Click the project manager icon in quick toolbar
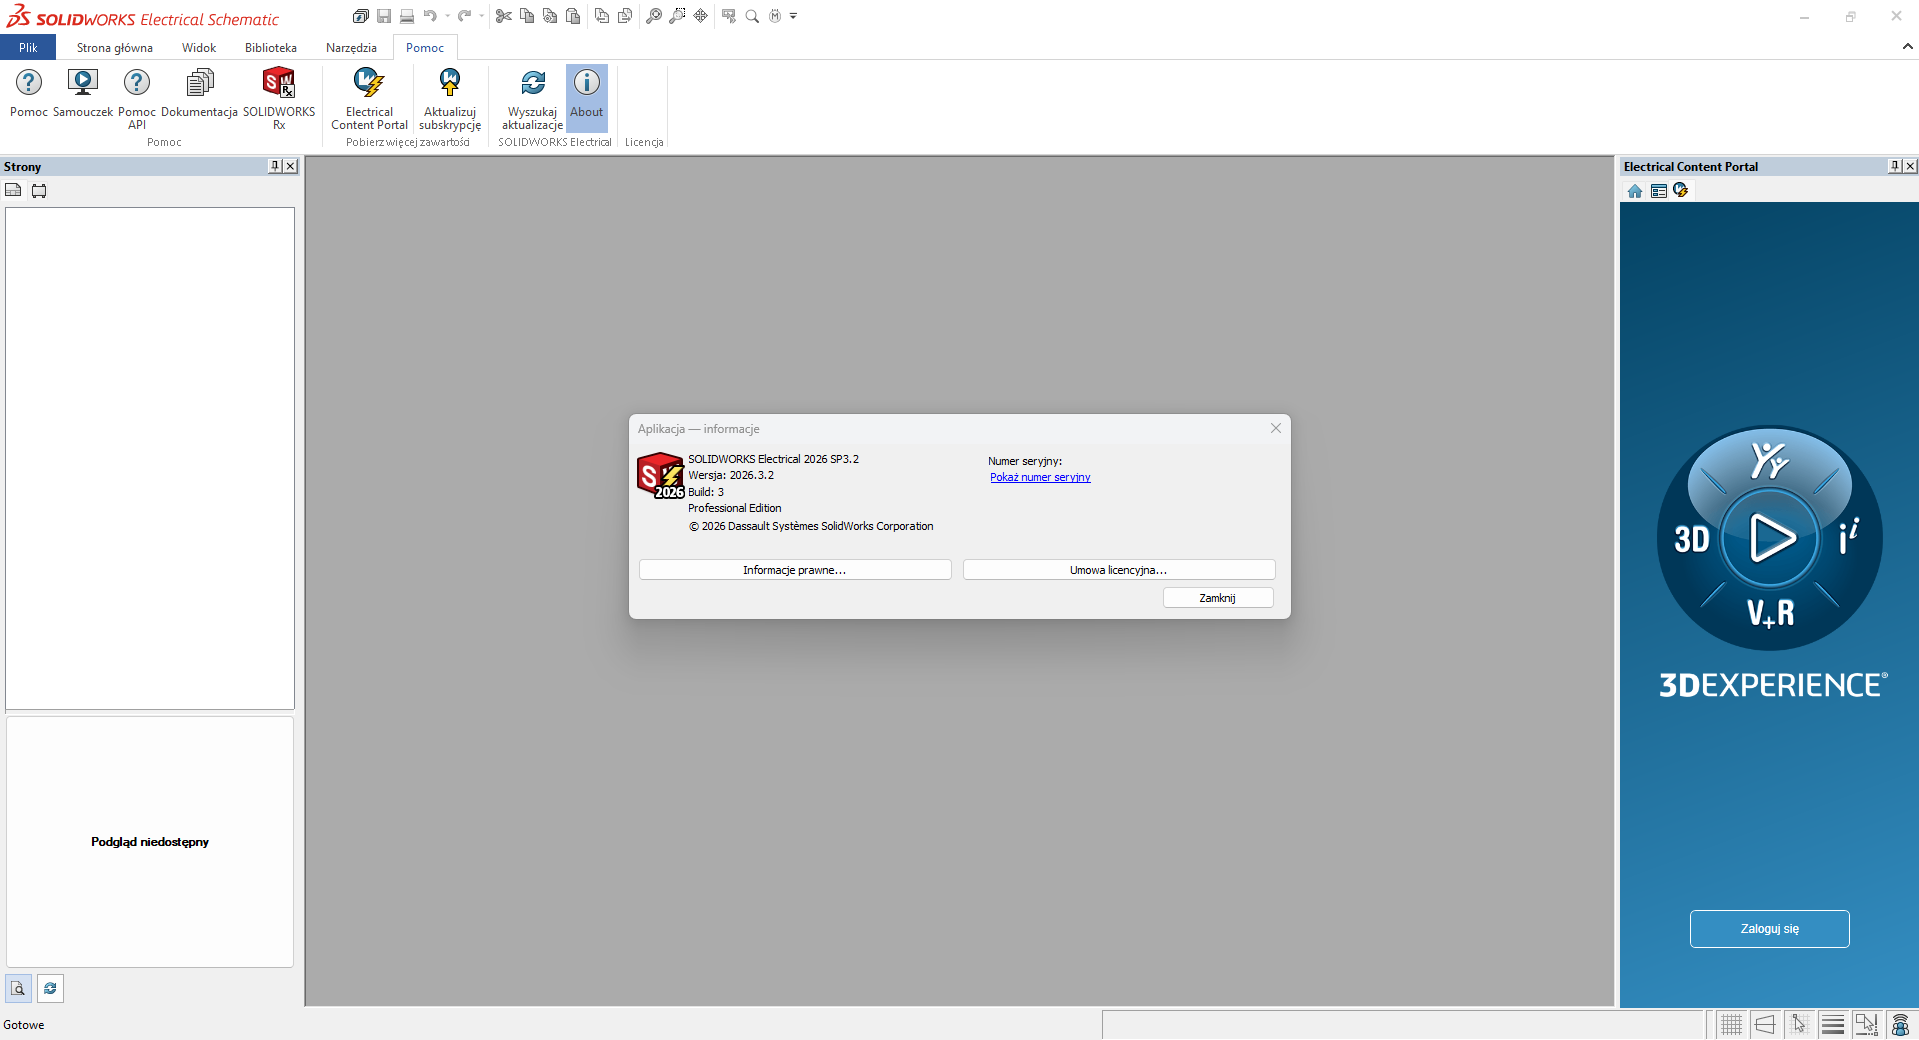 tap(361, 16)
